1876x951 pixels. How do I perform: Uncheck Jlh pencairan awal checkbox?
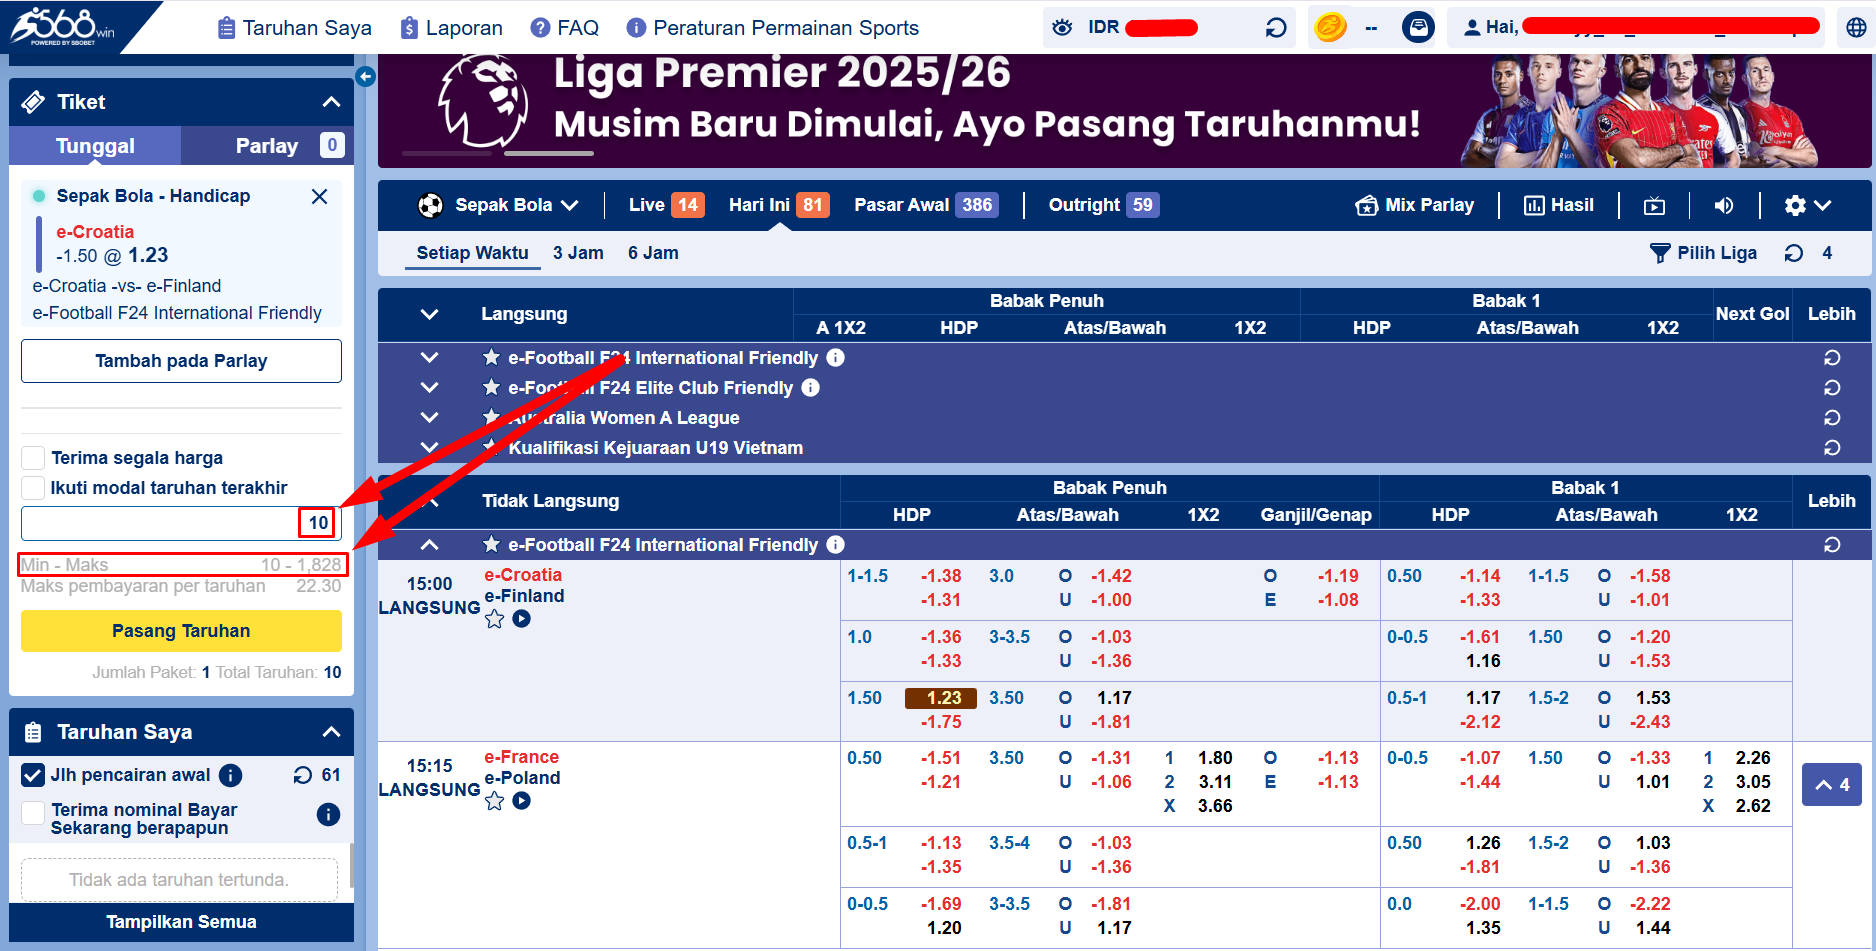point(33,775)
